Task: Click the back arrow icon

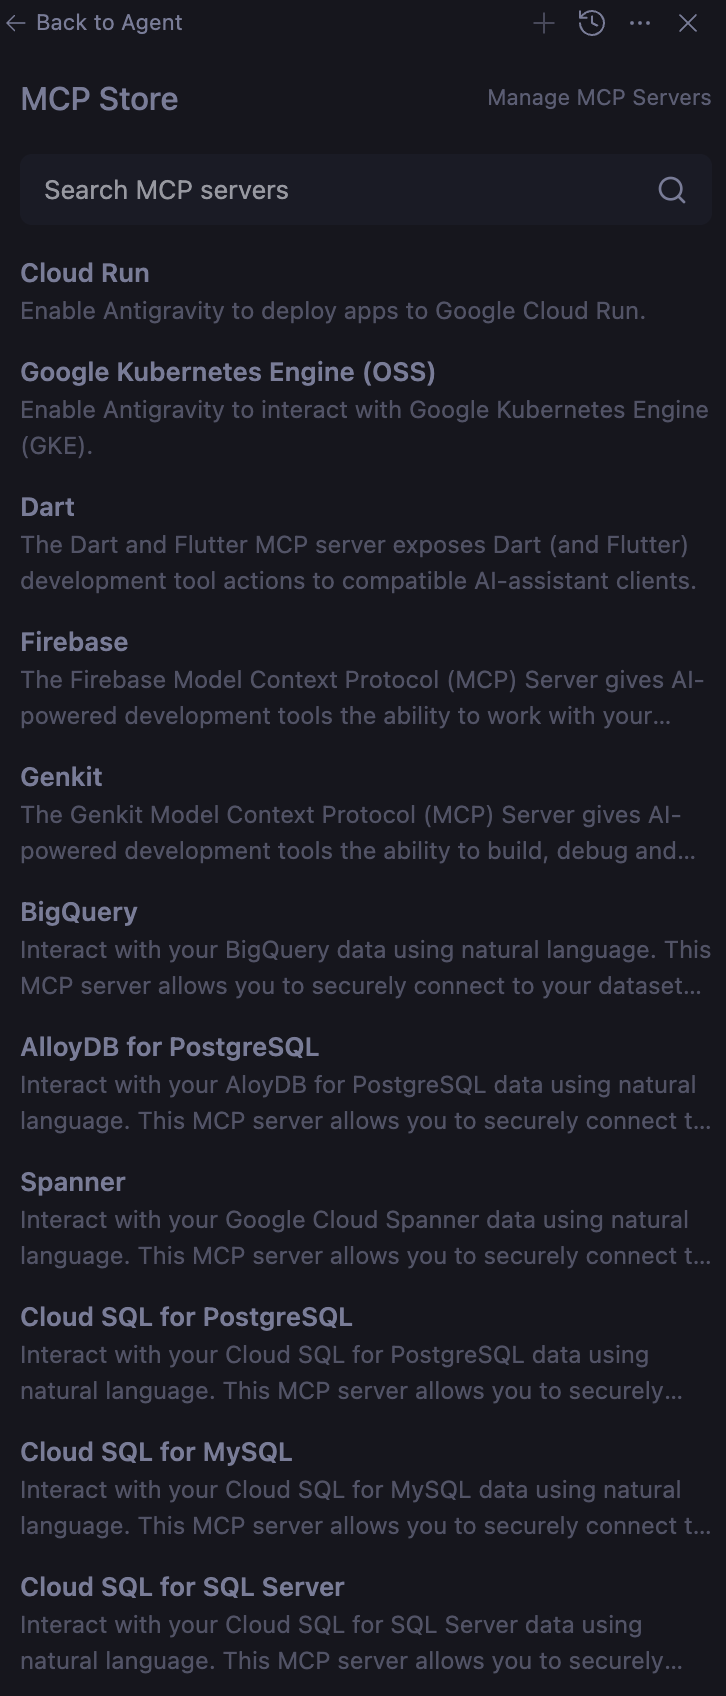Action: tap(15, 23)
